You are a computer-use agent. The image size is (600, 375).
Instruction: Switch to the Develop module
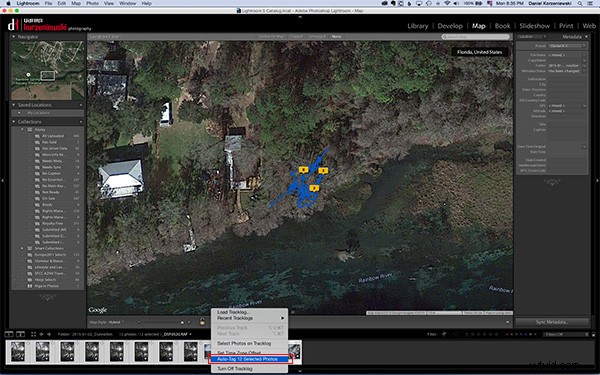pyautogui.click(x=450, y=26)
